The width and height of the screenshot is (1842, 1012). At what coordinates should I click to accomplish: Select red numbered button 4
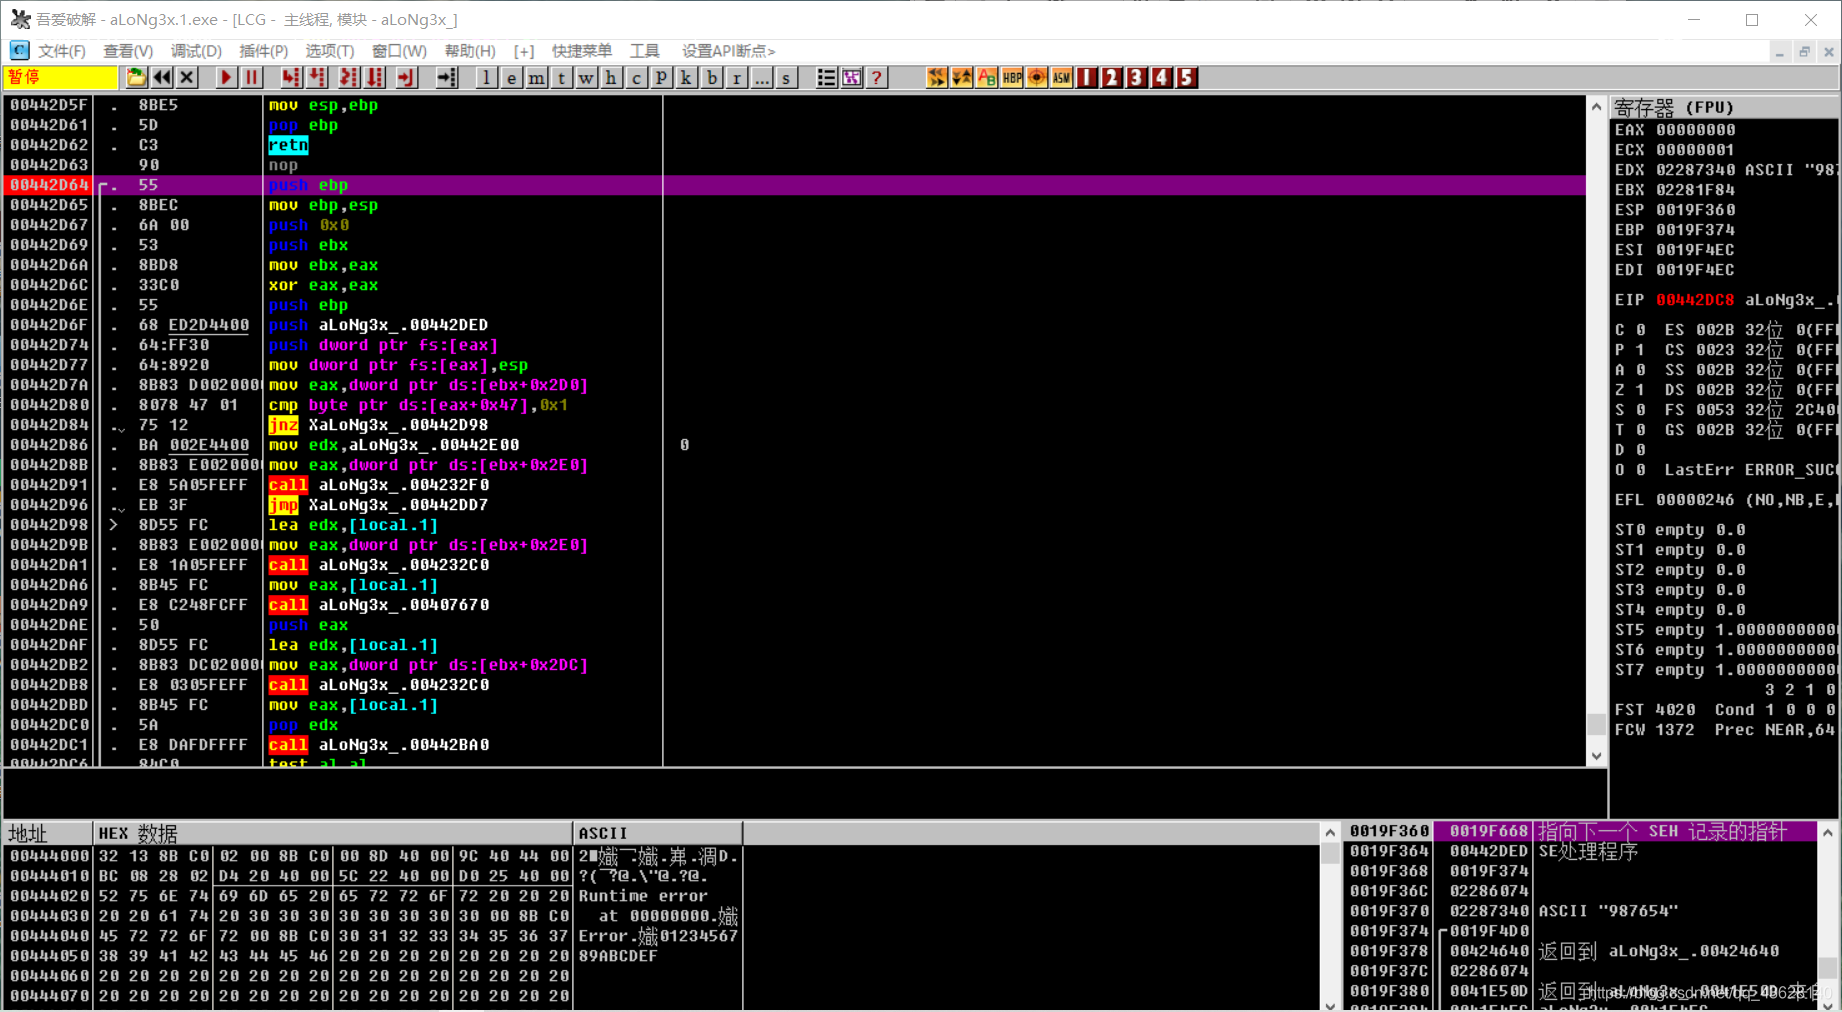tap(1162, 78)
